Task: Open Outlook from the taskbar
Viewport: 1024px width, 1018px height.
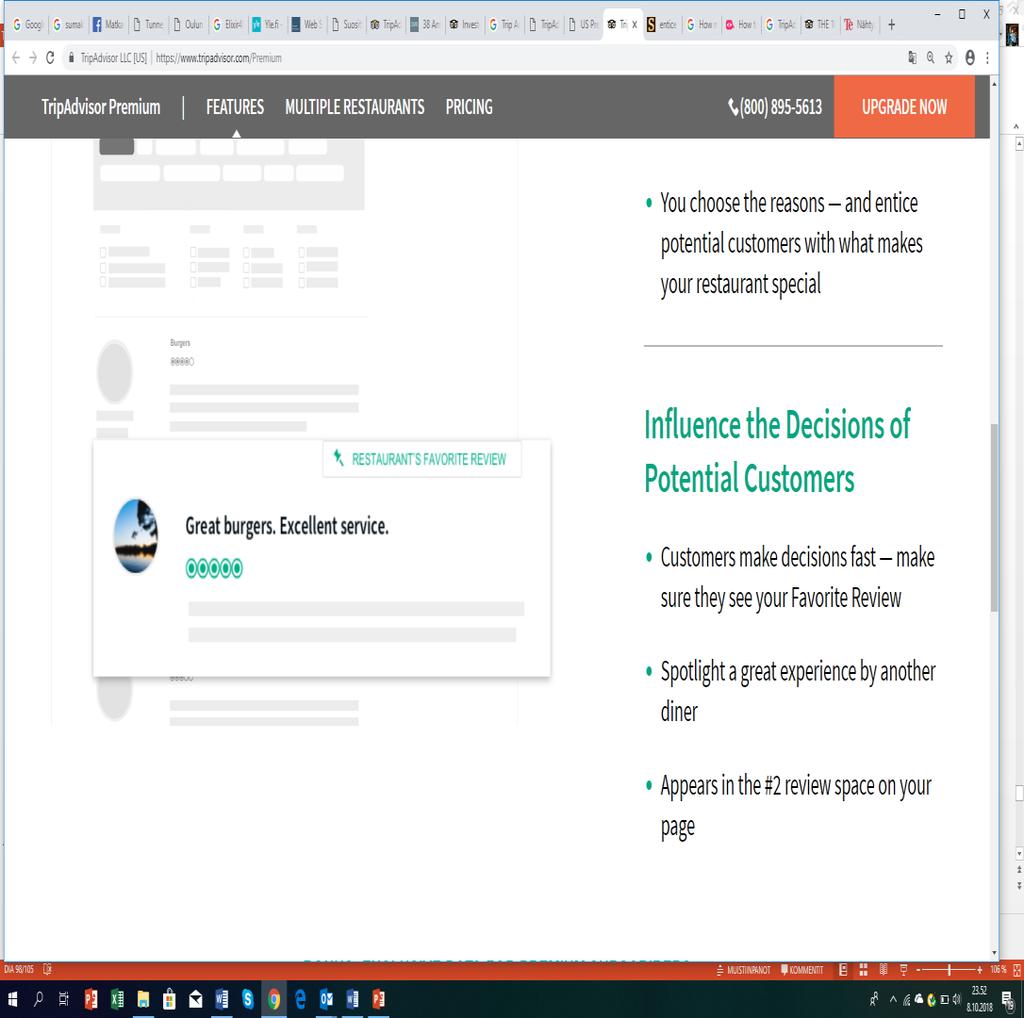Action: tap(326, 999)
